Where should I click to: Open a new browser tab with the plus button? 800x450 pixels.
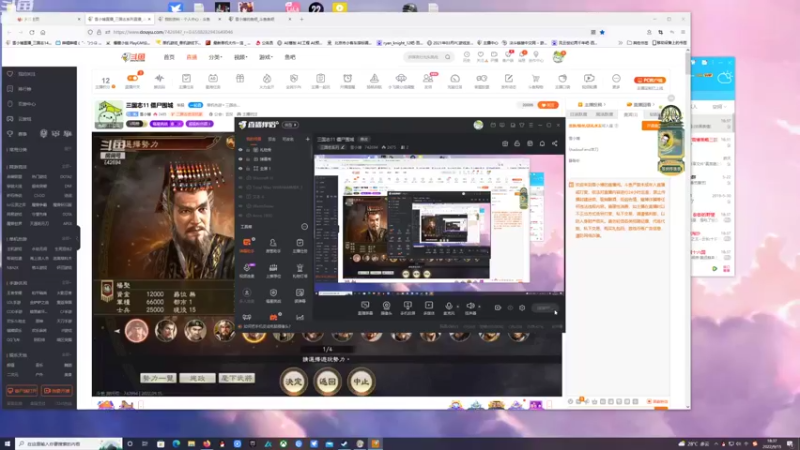[302, 19]
